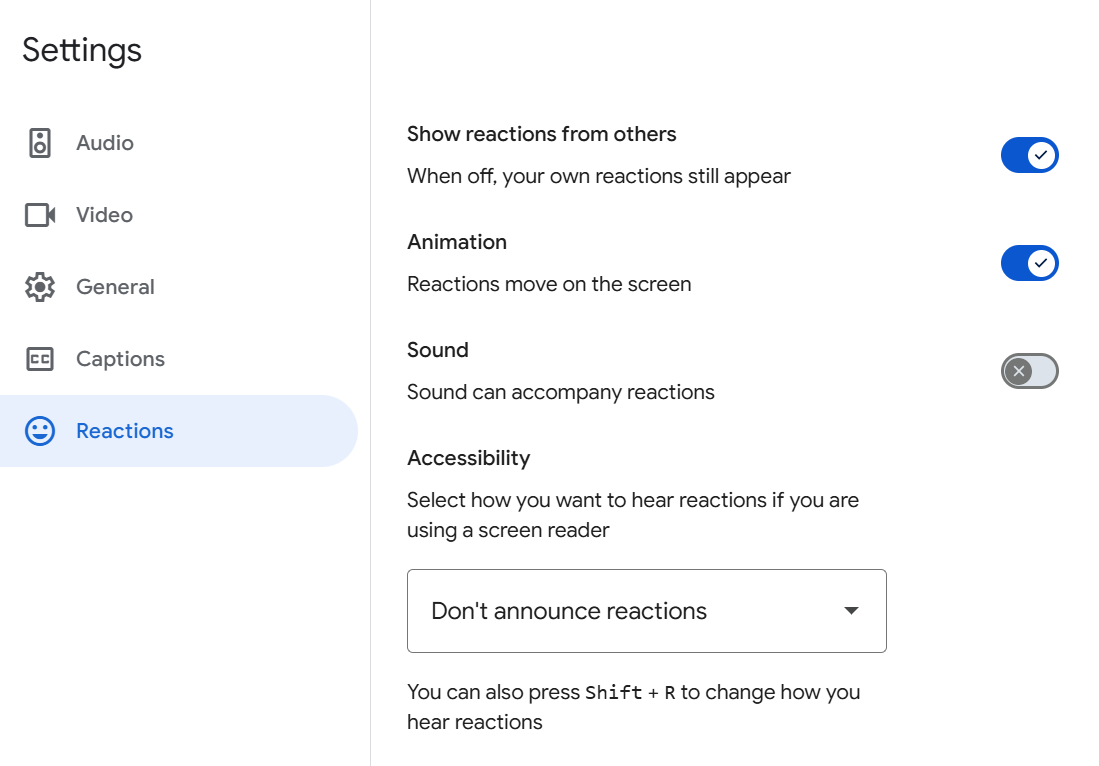This screenshot has width=1099, height=766.
Task: Disable the Animation toggle switch
Action: 1029,263
